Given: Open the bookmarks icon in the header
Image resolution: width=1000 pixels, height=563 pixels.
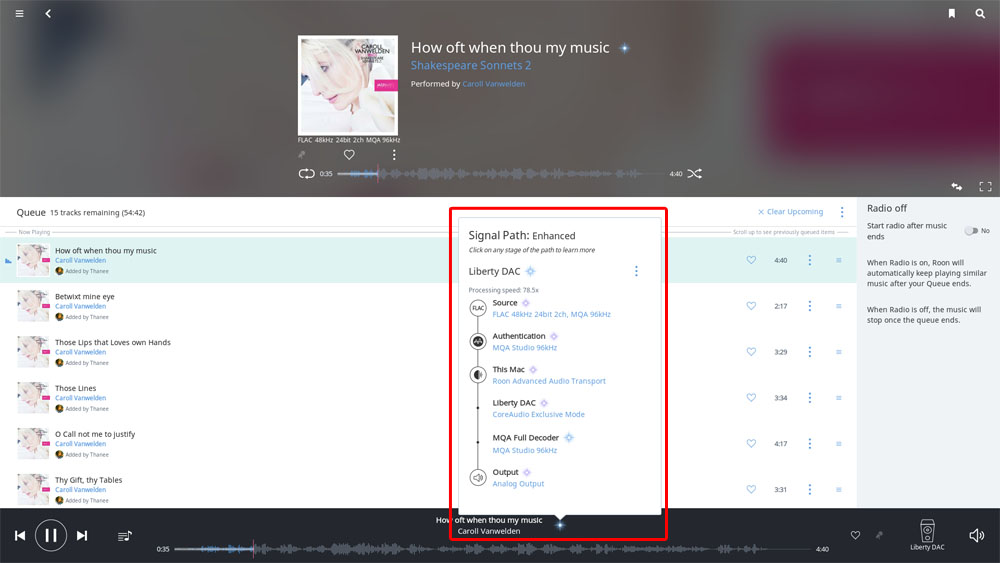Looking at the screenshot, I should (x=952, y=14).
